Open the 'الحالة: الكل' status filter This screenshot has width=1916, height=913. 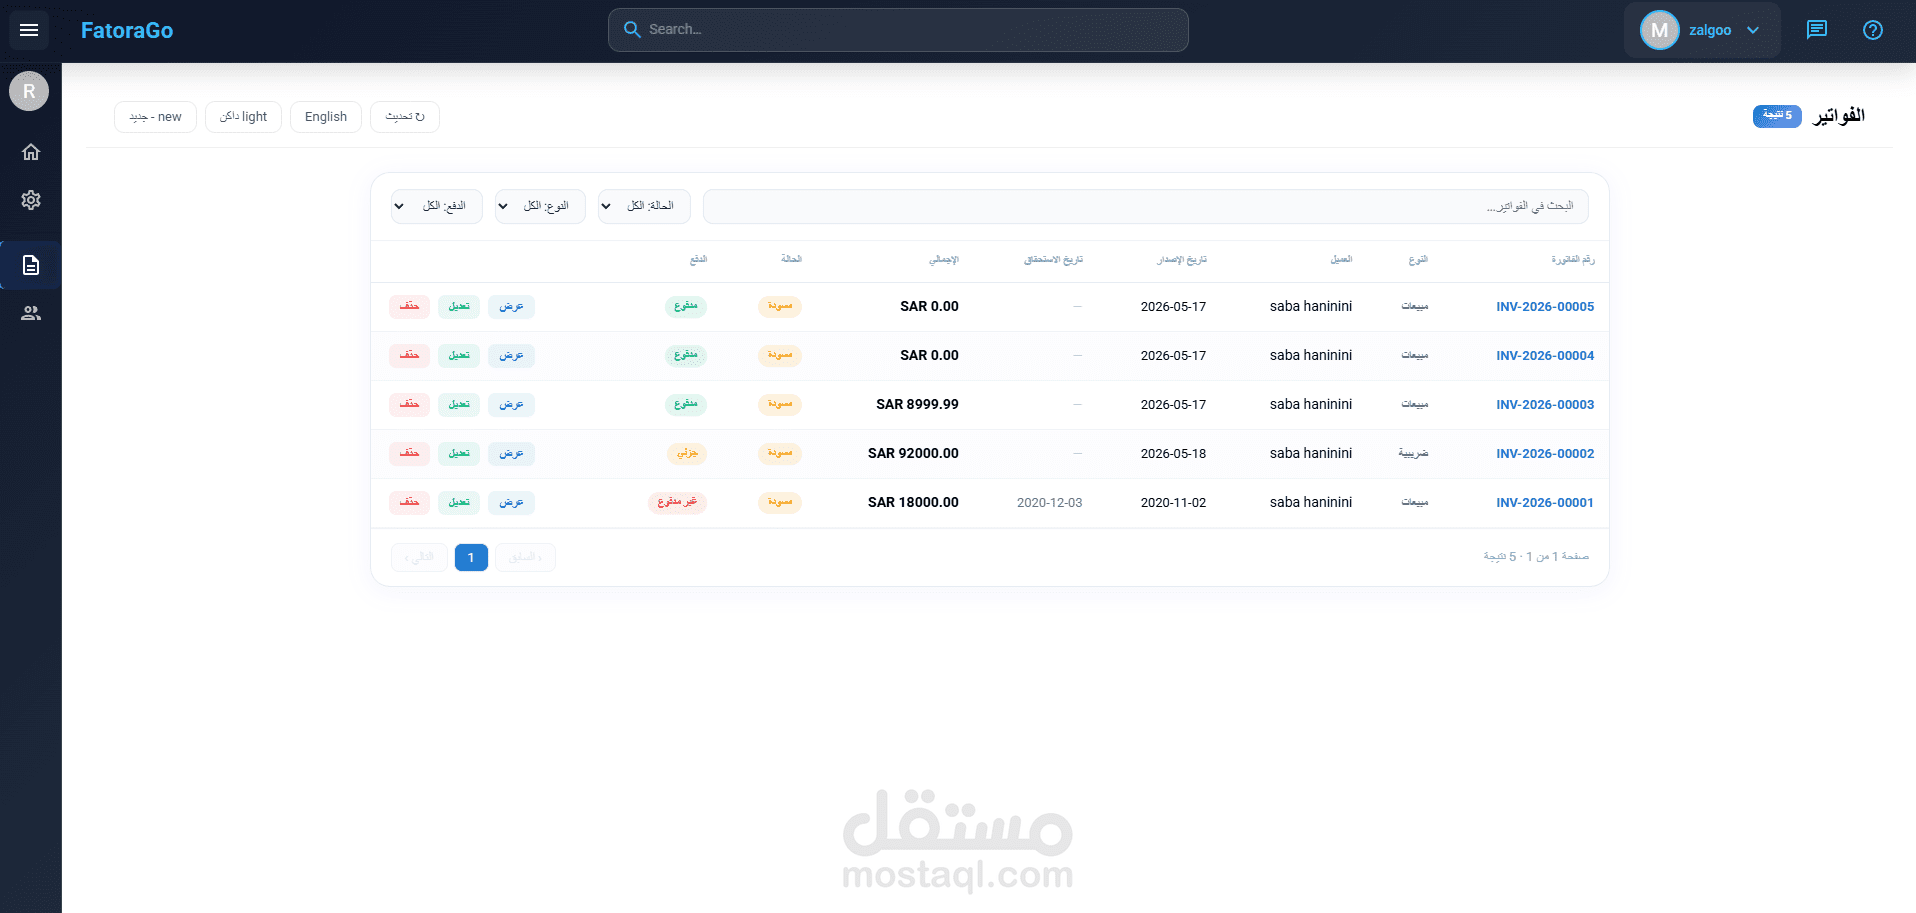point(644,206)
